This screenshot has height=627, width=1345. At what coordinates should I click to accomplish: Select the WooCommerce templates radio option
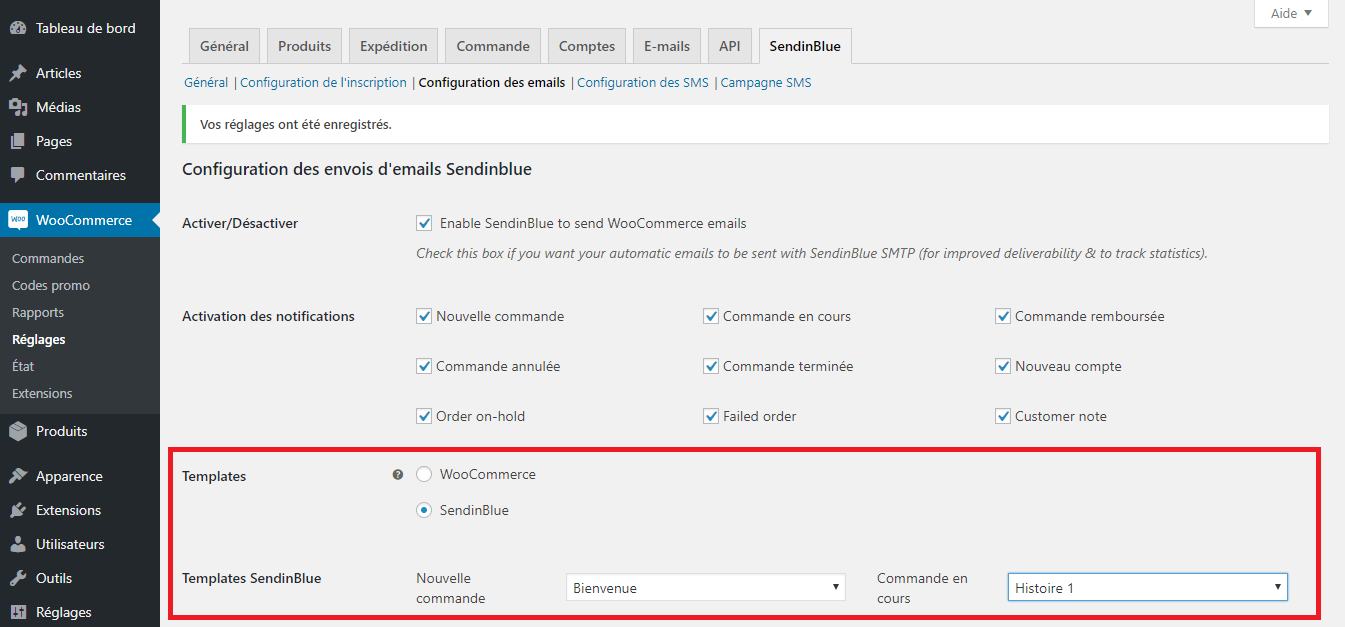pyautogui.click(x=424, y=474)
